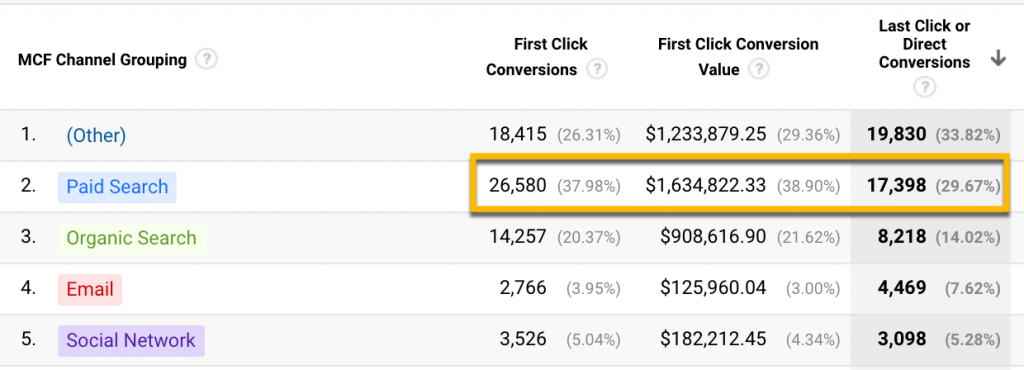Image resolution: width=1024 pixels, height=370 pixels.
Task: Click Organic Search value $908,616.90
Action: 712,237
